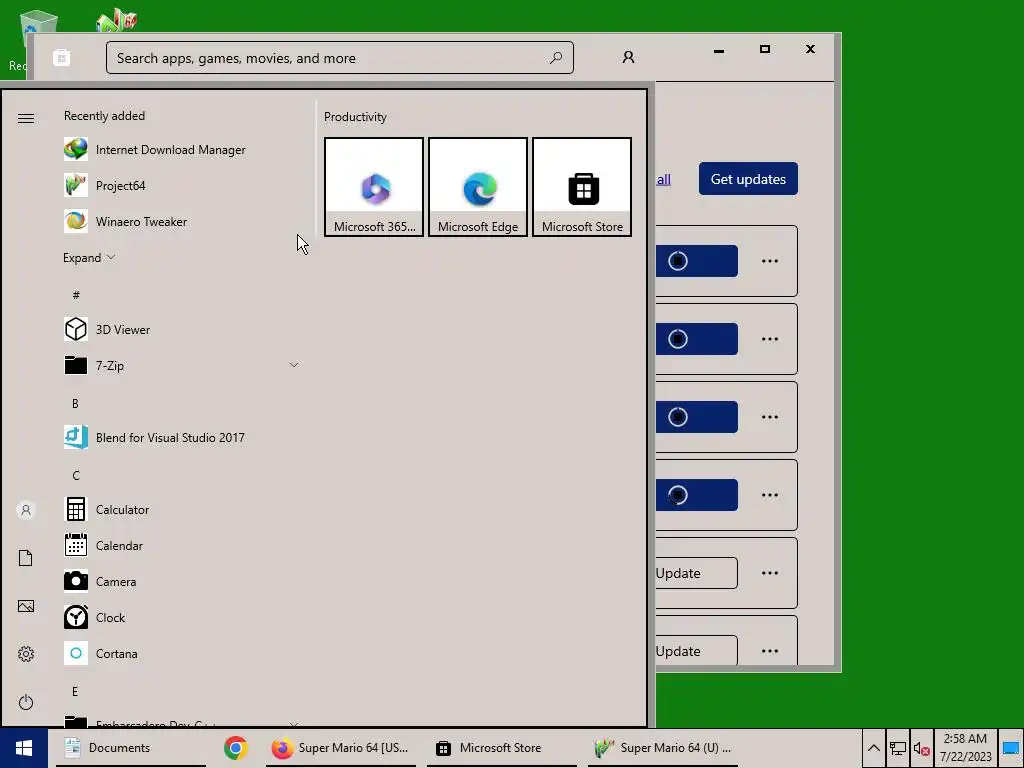Open Pictures from Start sidebar icon

coord(26,606)
